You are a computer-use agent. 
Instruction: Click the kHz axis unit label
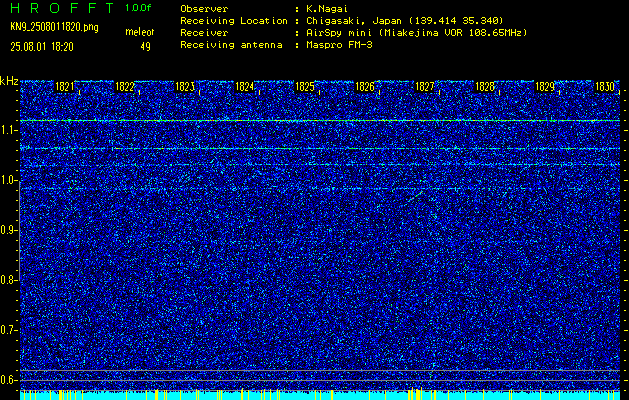(9, 81)
